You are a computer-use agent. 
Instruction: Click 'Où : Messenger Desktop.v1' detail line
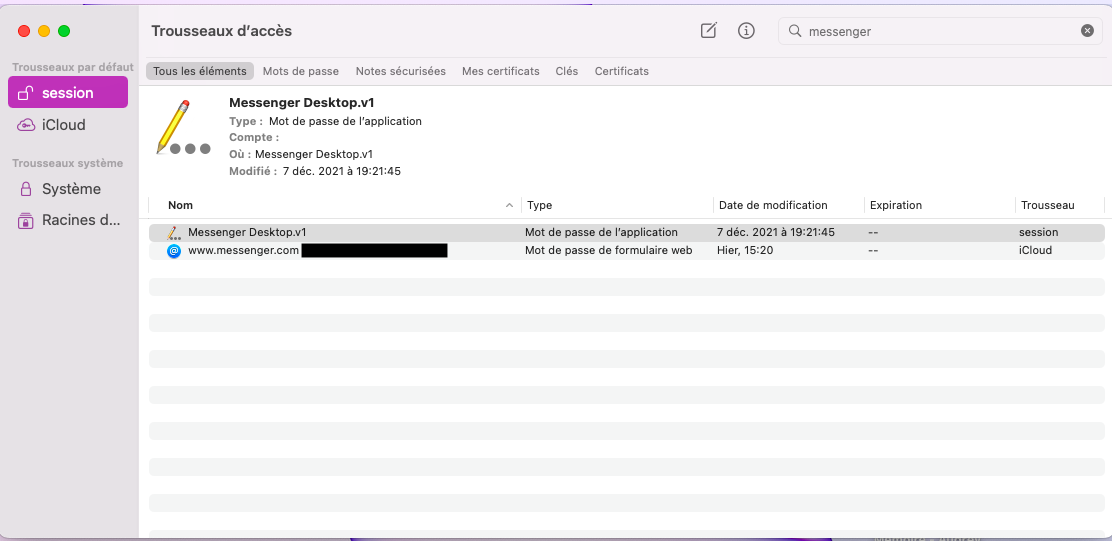pyautogui.click(x=301, y=155)
